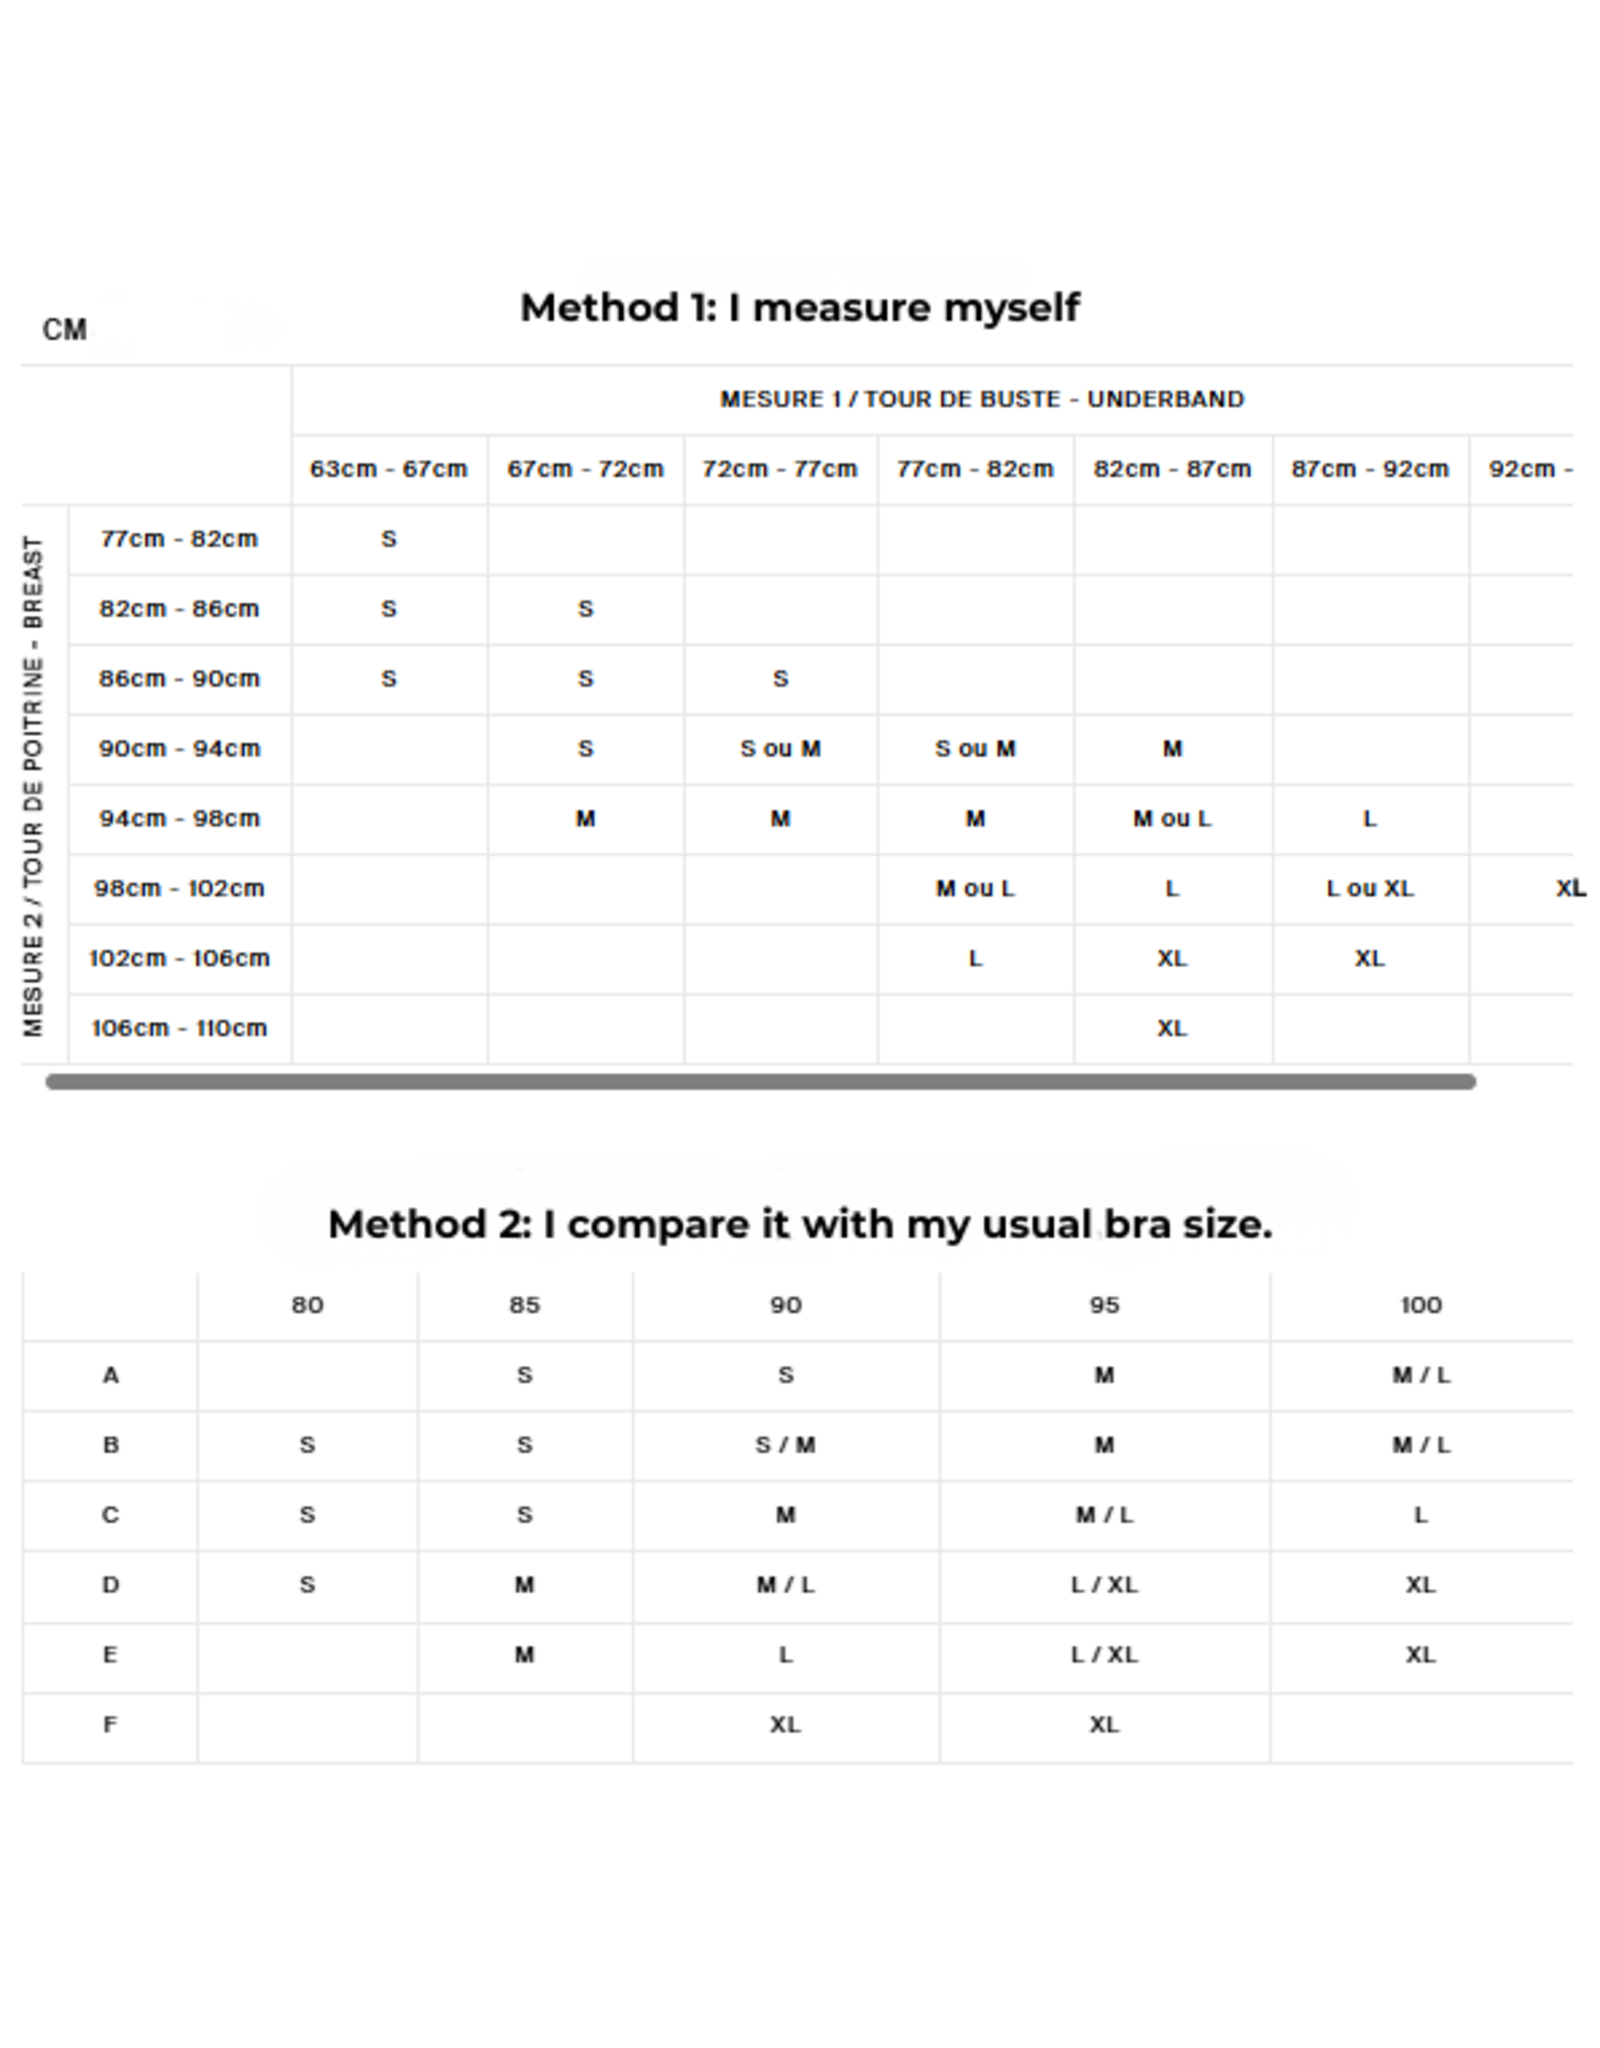The width and height of the screenshot is (1600, 2048).
Task: Click the 'Method 2' bra size comparison heading
Action: click(x=799, y=1224)
